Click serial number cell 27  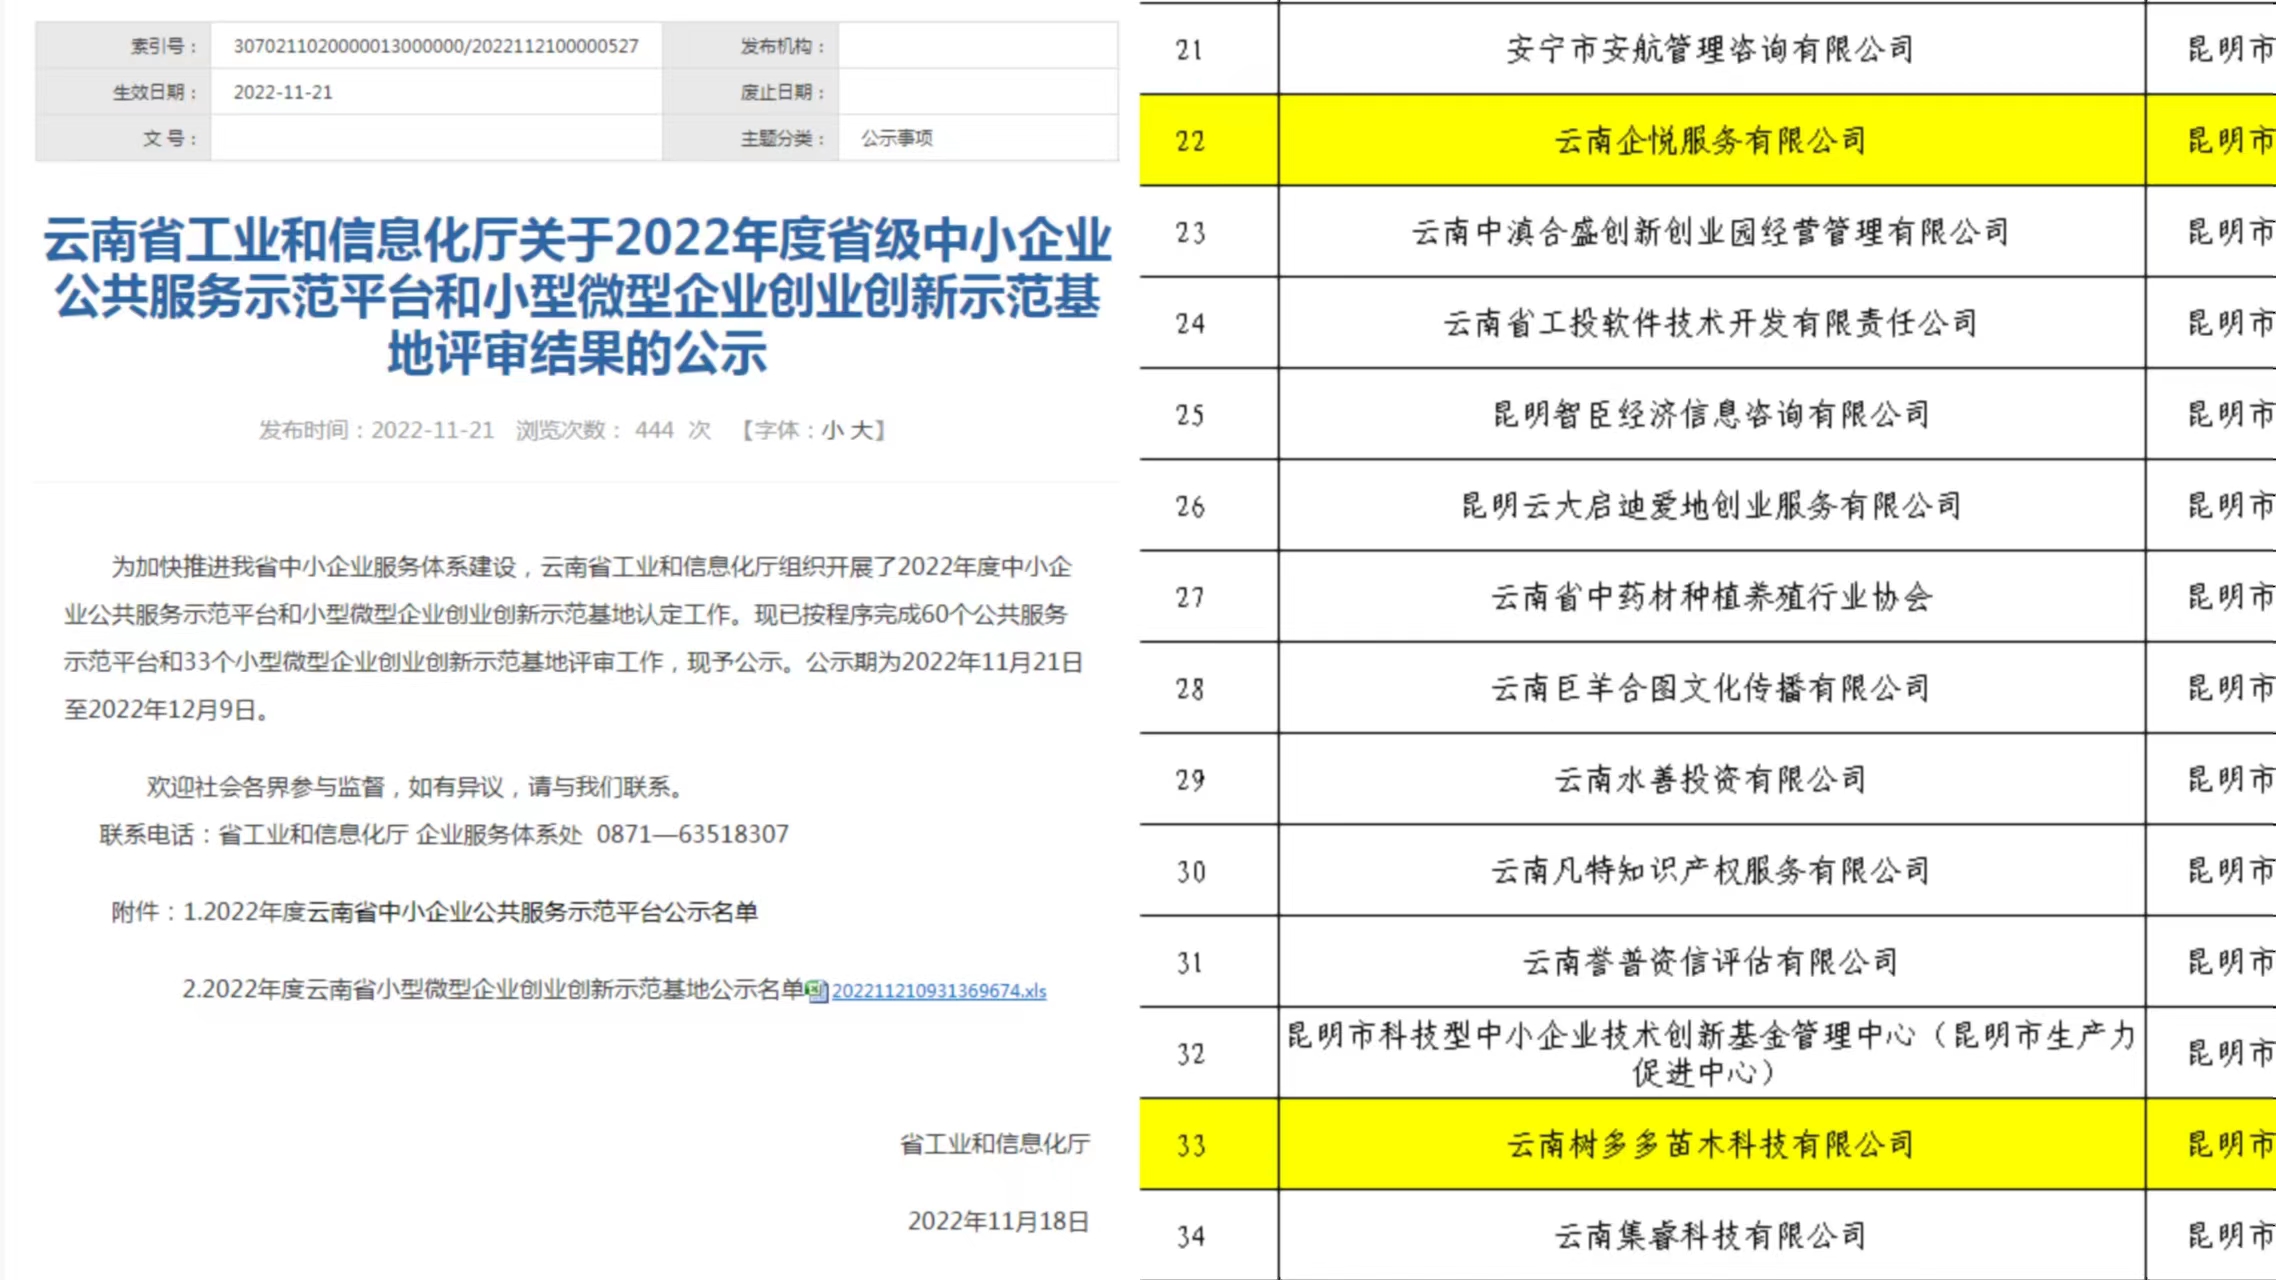1208,597
